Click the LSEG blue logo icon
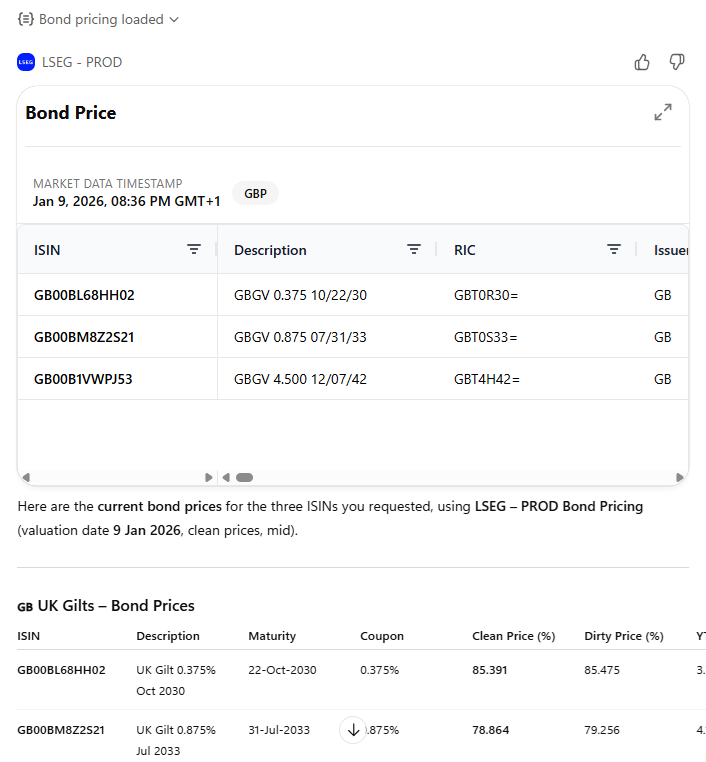The height and width of the screenshot is (762, 706). click(x=26, y=62)
